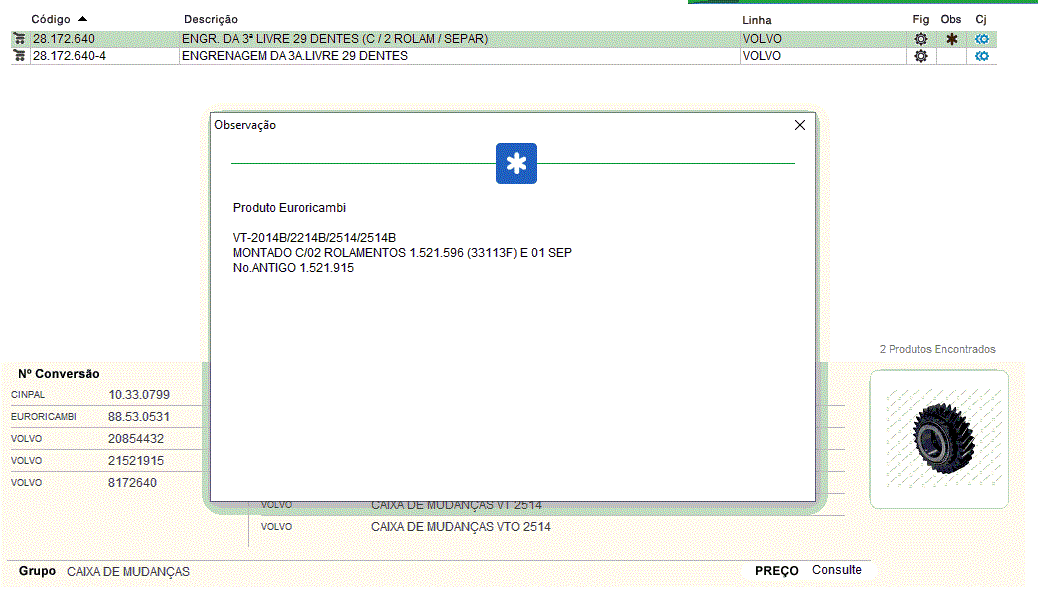Click the VOLVO conversion number 20854432
Screen dimensions: 1038x599
coord(136,439)
